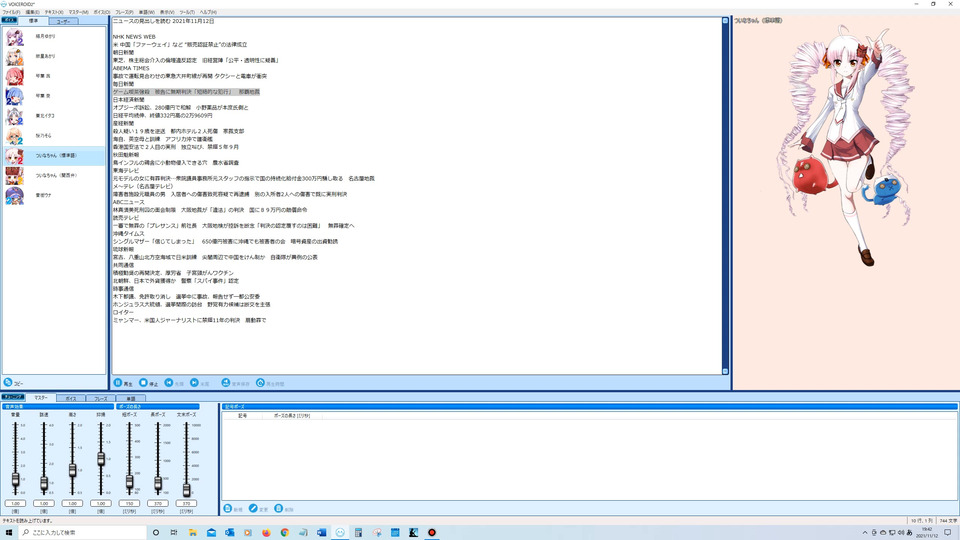
Task: Click the ABCニュース line
Action: point(129,202)
